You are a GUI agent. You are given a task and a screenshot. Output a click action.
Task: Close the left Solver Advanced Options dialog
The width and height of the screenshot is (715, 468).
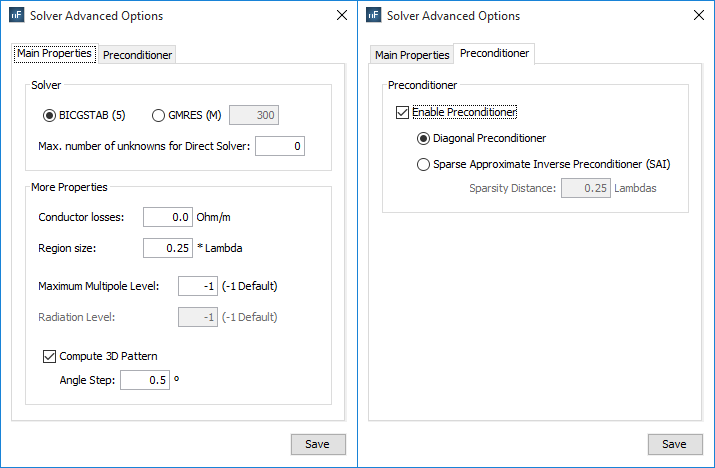point(341,15)
